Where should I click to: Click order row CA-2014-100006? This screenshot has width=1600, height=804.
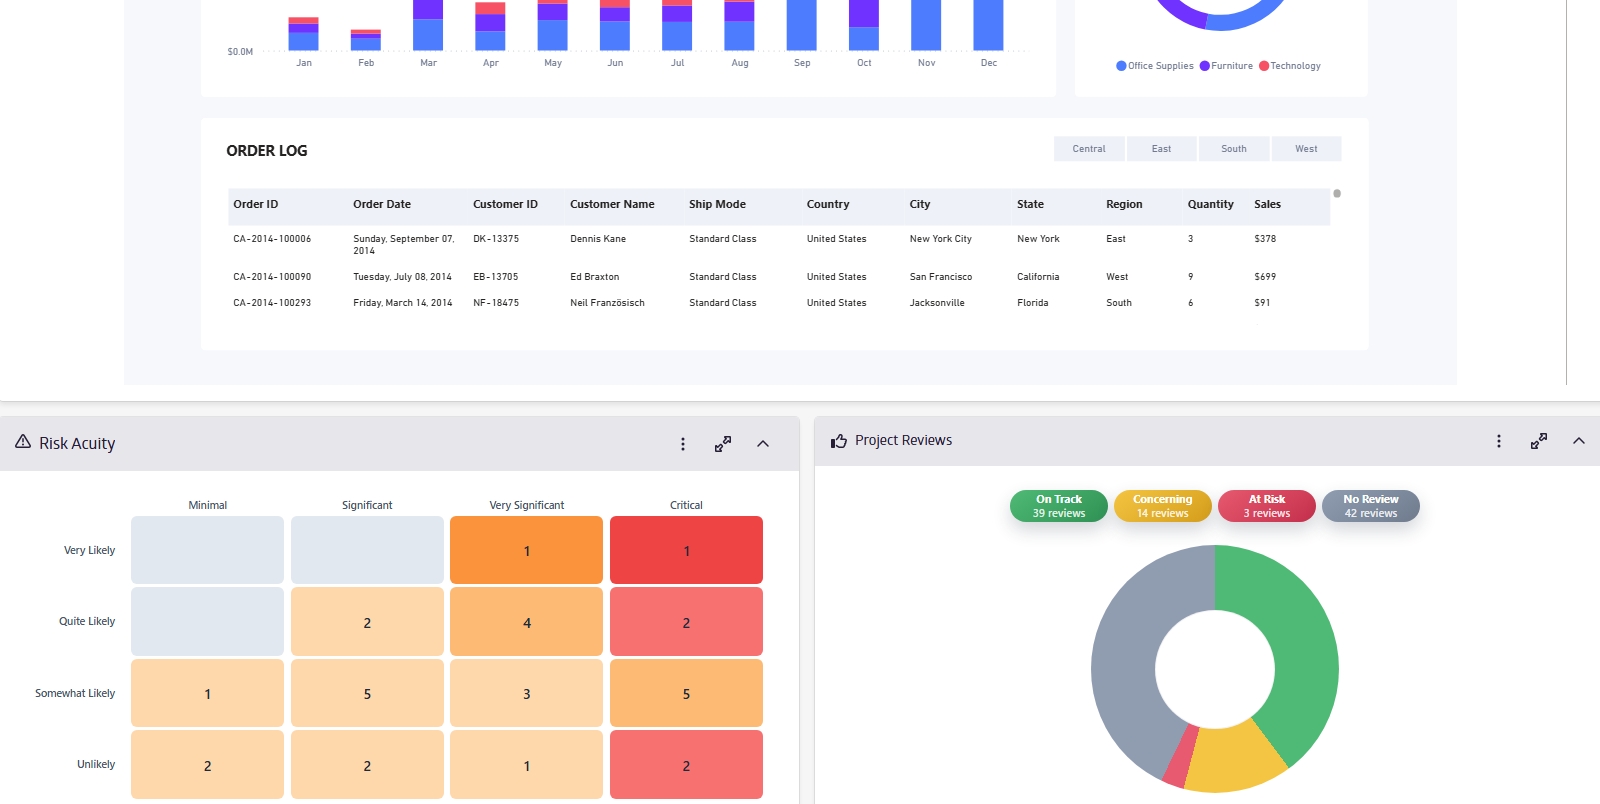coord(779,244)
